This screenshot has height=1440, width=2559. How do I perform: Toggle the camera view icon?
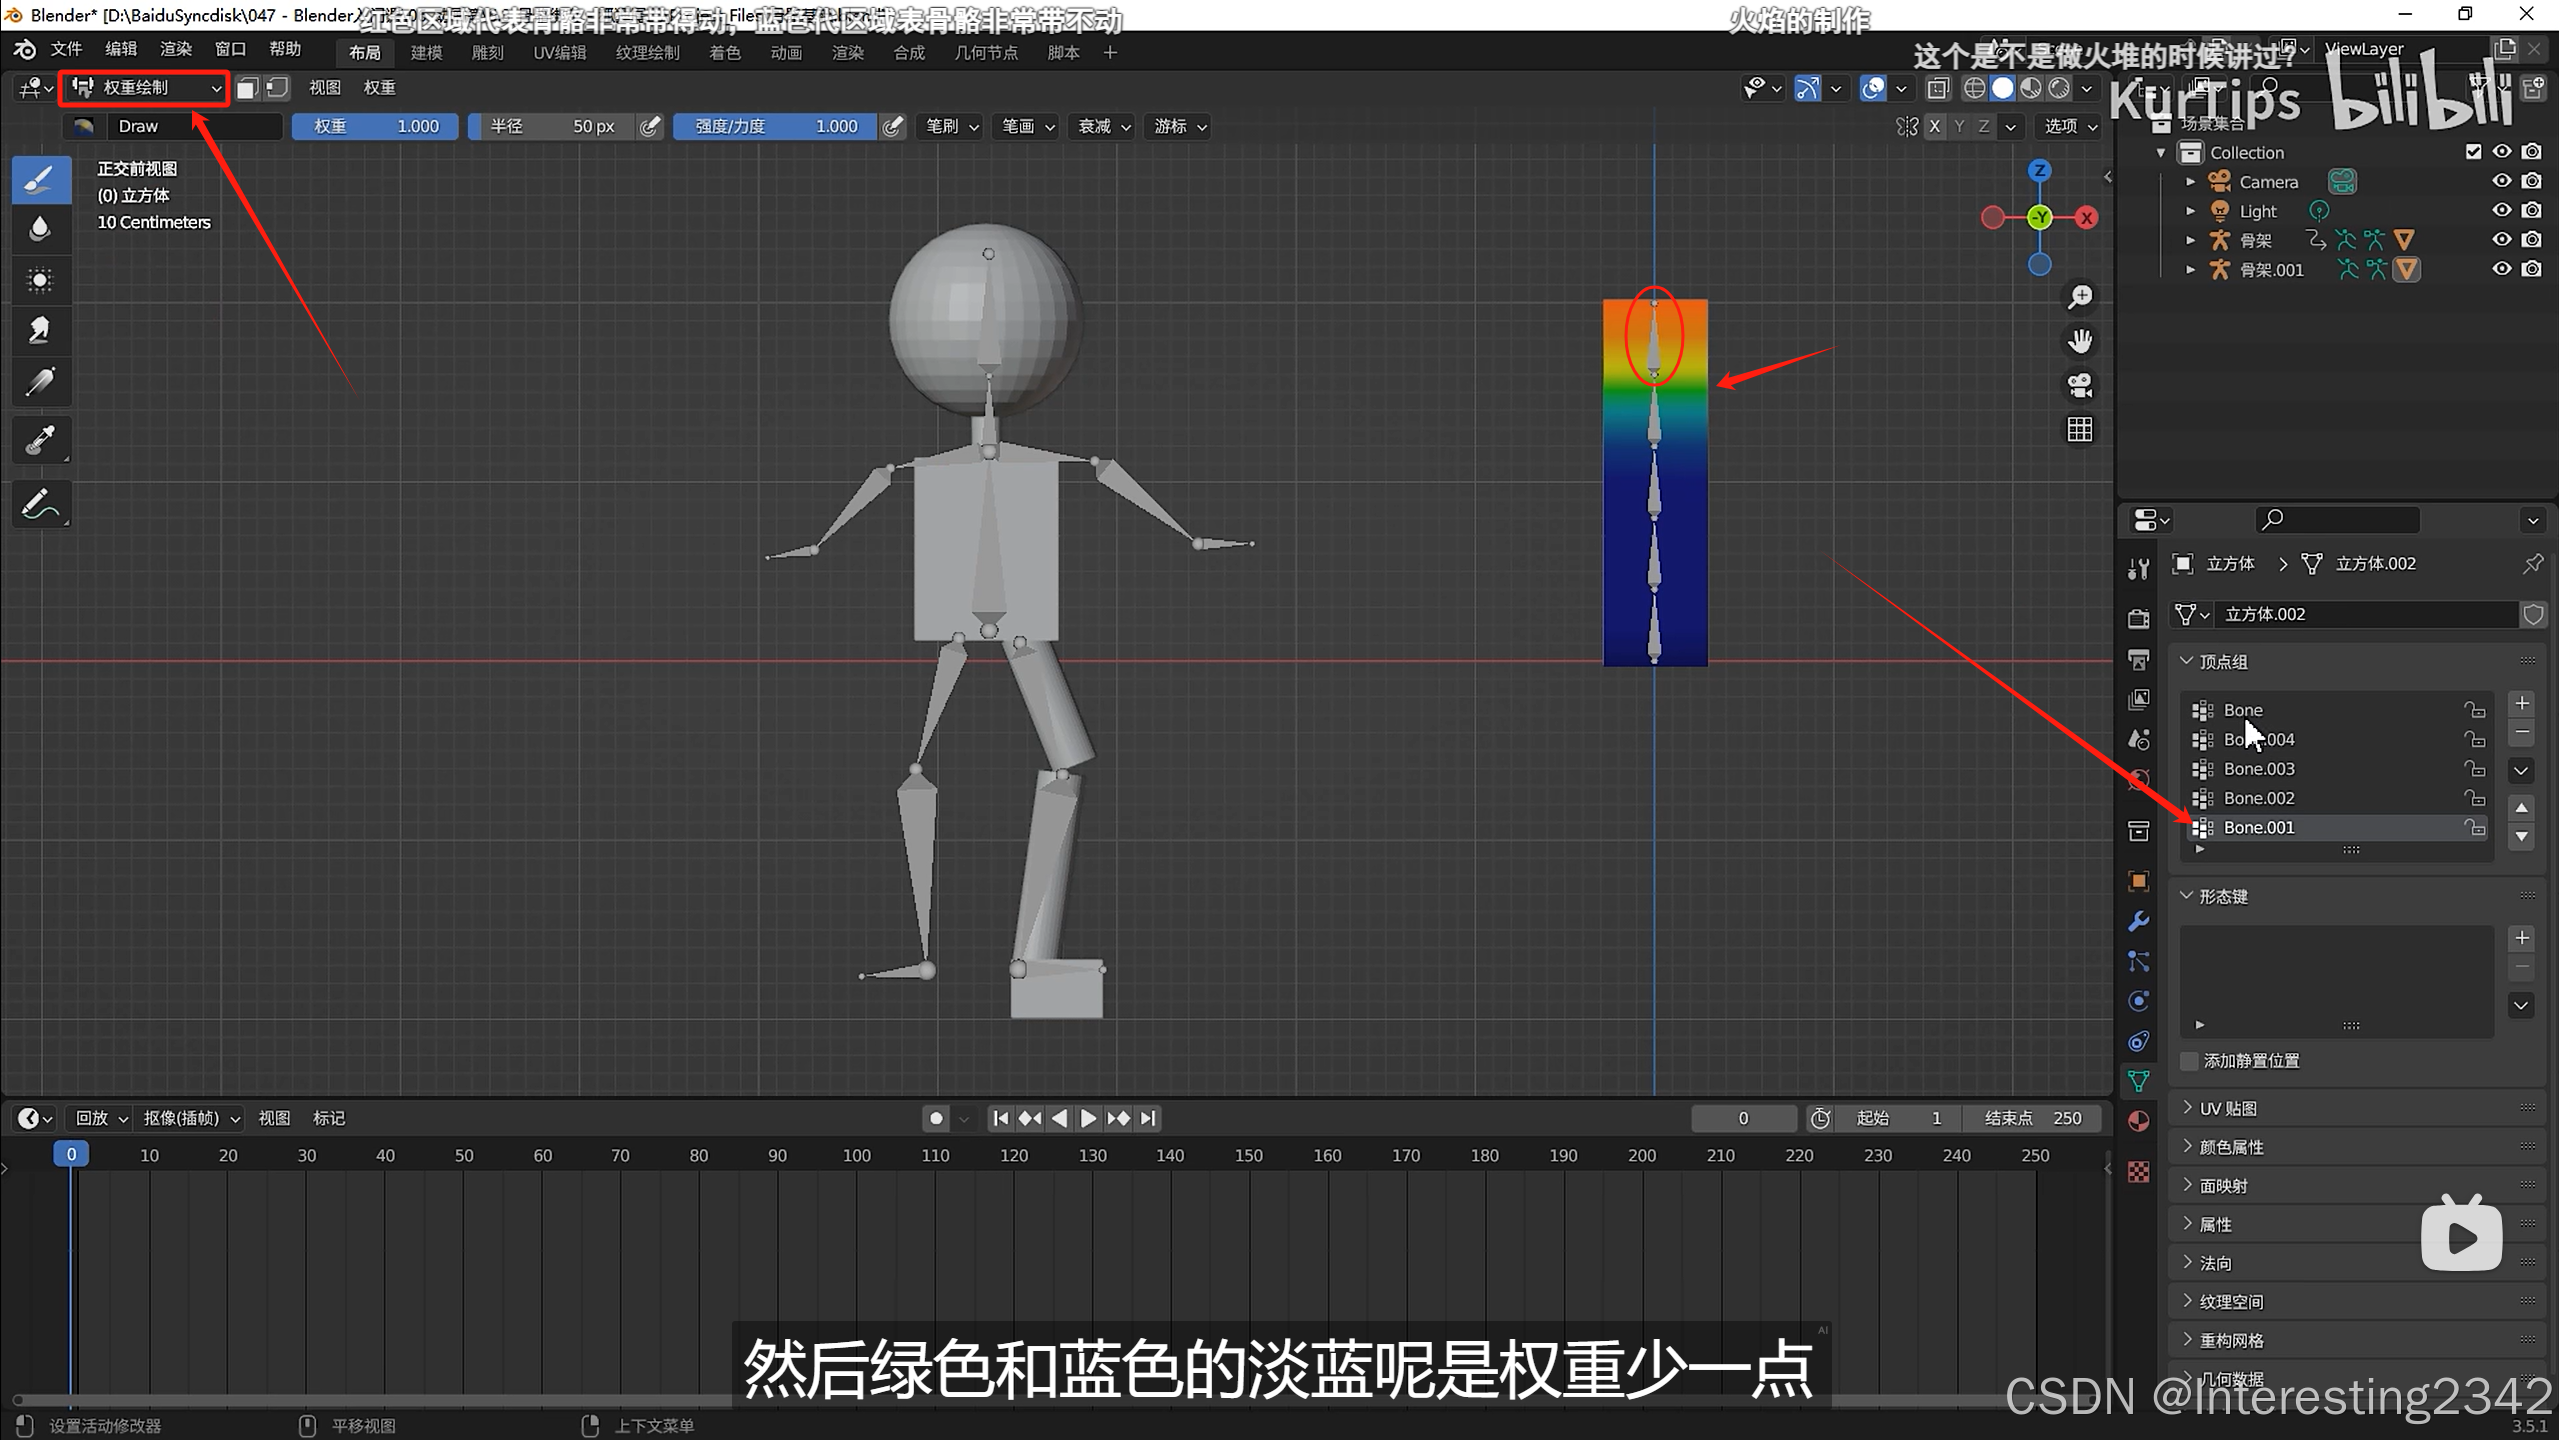[2080, 386]
